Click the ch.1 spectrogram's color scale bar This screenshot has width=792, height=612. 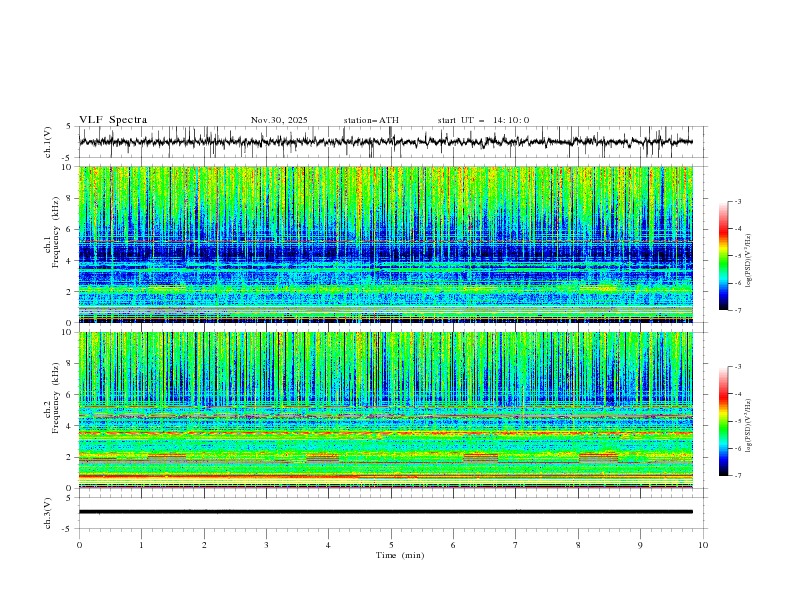(723, 256)
